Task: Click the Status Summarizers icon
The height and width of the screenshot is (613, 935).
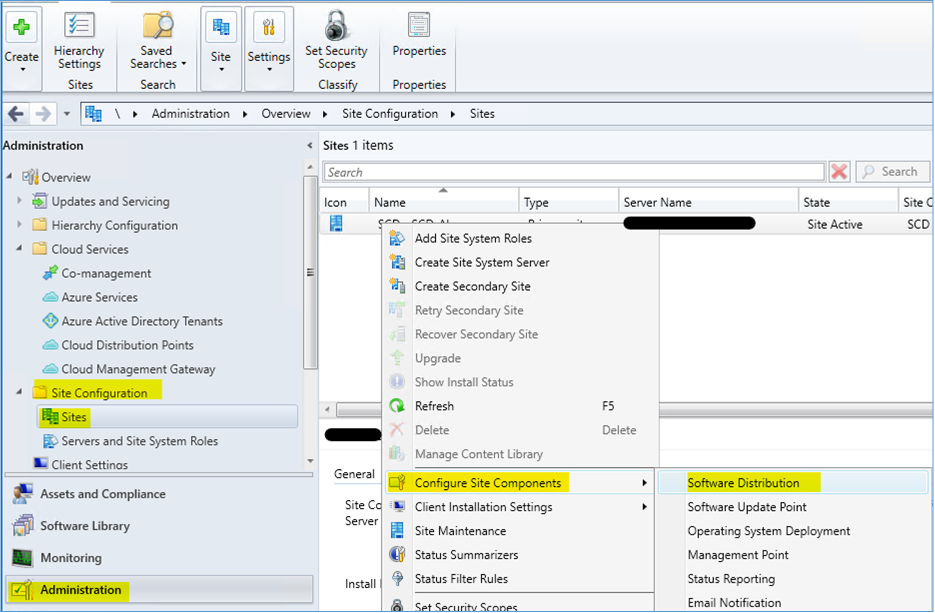Action: [397, 554]
